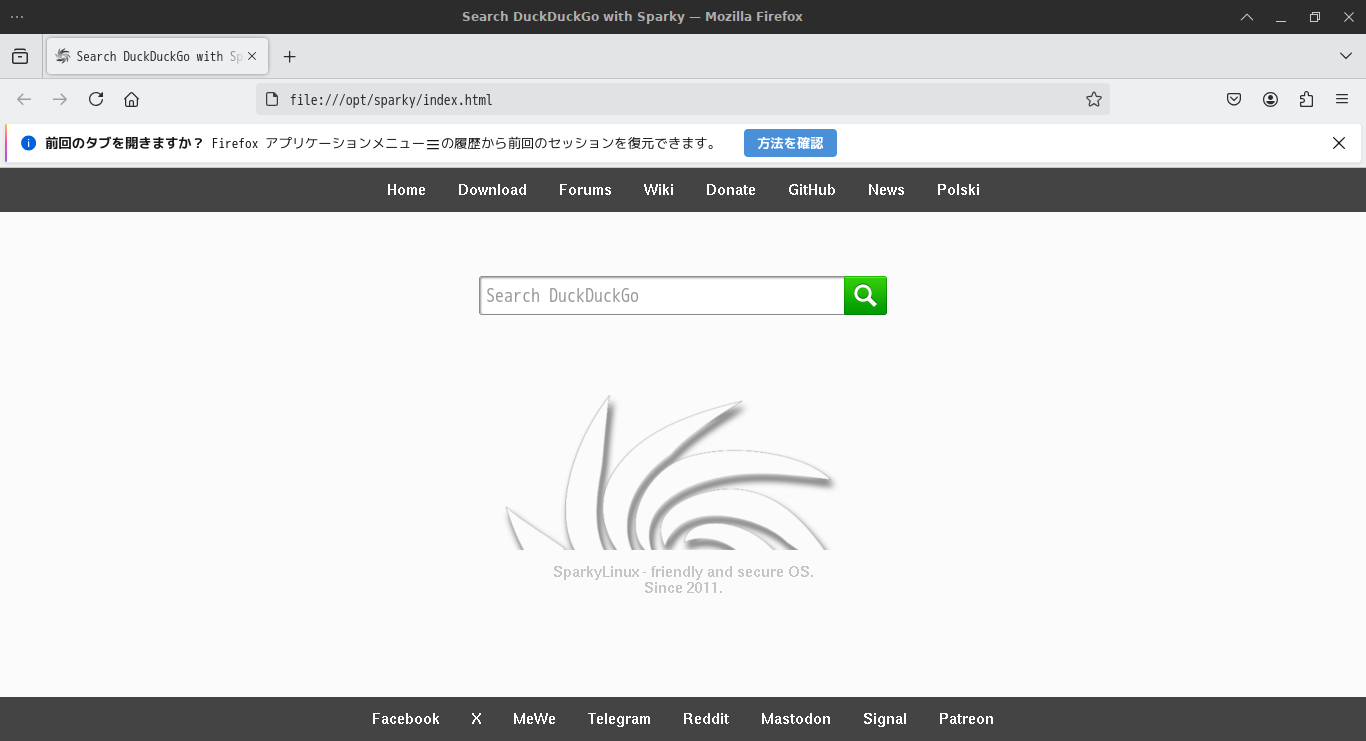Click the file page identity icon
The height and width of the screenshot is (741, 1366).
pos(271,99)
